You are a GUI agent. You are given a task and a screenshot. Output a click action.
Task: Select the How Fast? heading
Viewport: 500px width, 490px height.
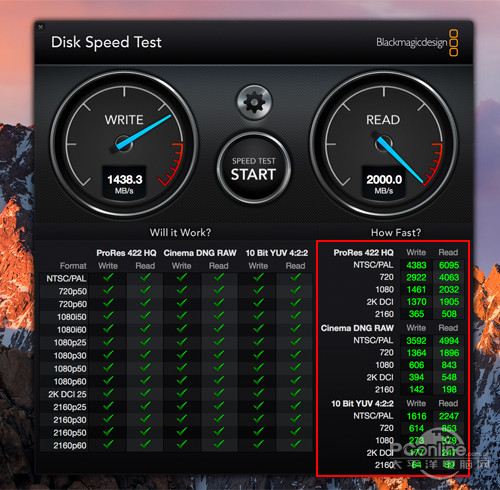[396, 232]
